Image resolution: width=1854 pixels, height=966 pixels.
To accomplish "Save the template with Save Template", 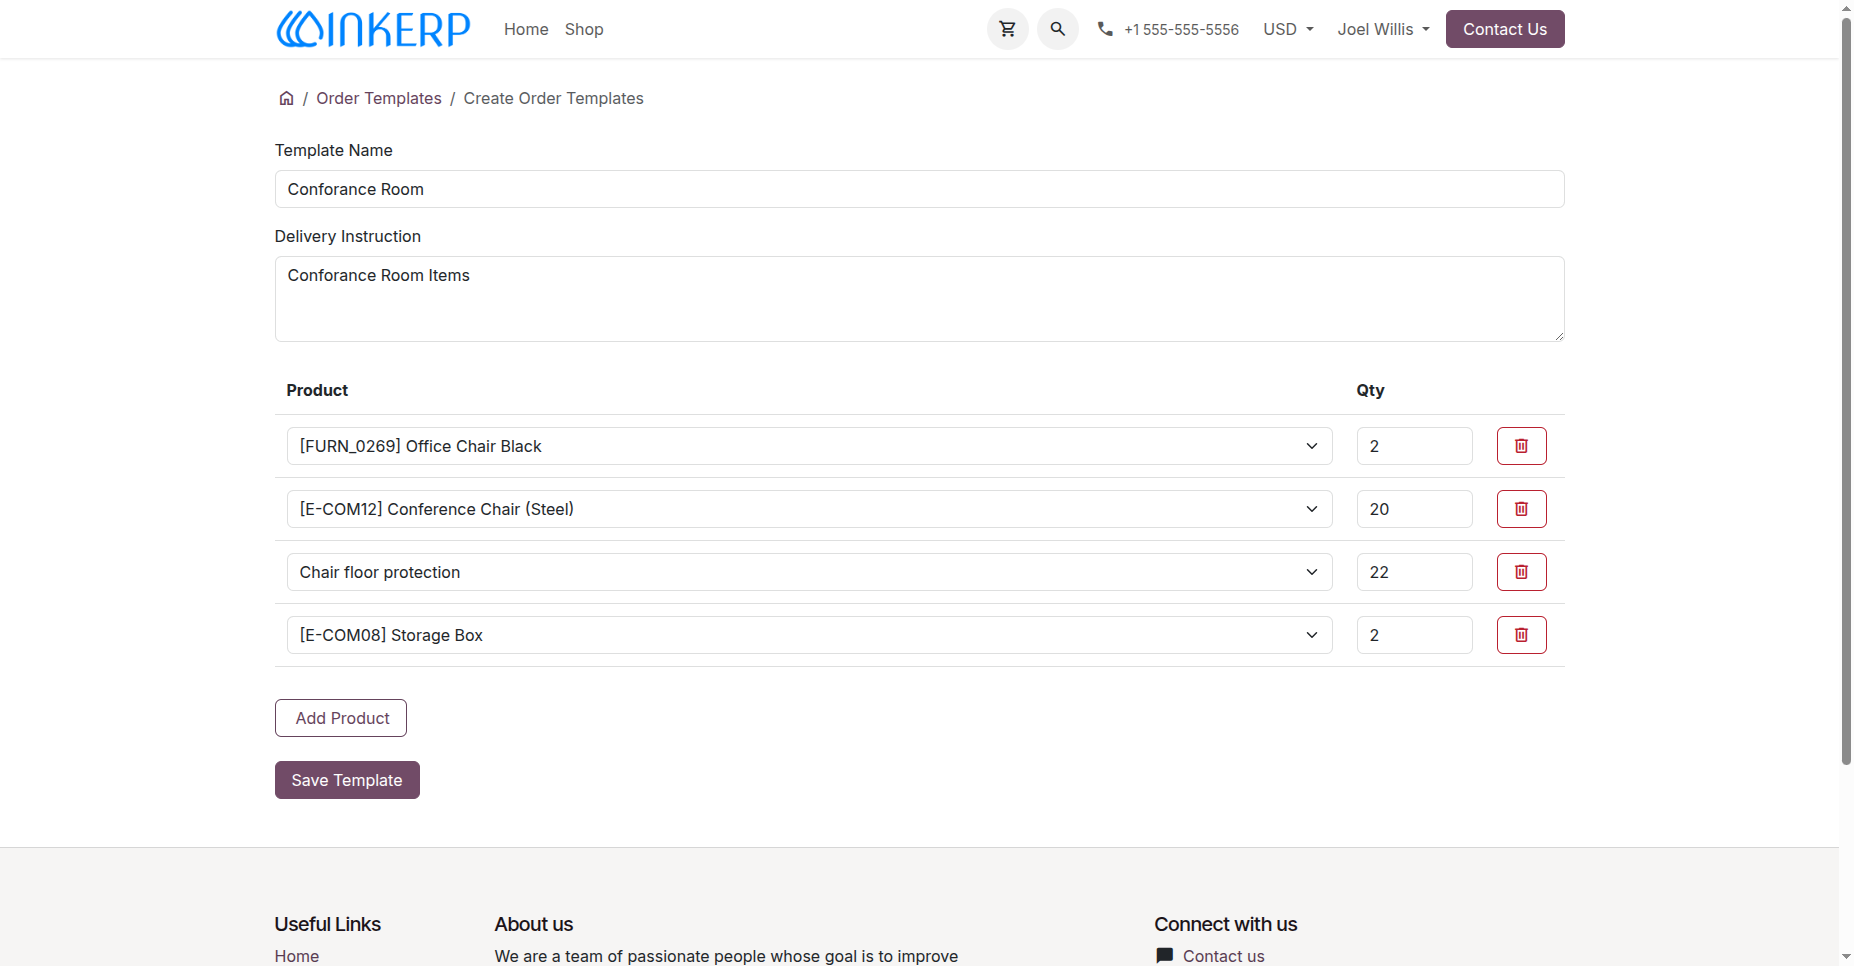I will (x=347, y=780).
